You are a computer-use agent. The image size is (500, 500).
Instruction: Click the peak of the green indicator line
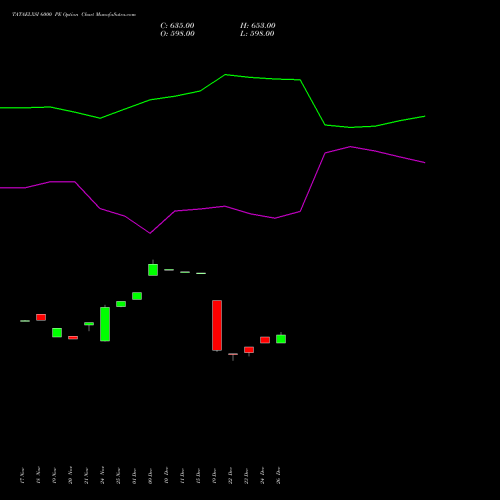coord(225,75)
